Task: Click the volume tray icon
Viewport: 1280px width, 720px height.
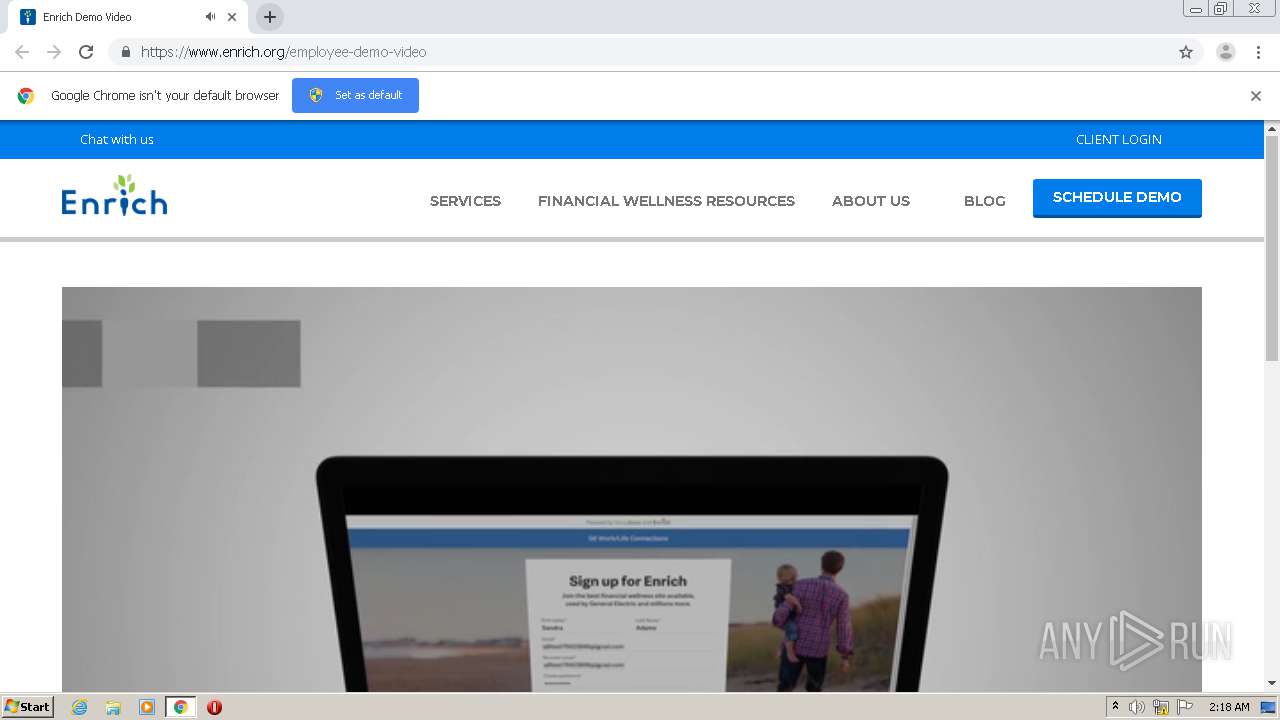Action: pyautogui.click(x=1137, y=707)
